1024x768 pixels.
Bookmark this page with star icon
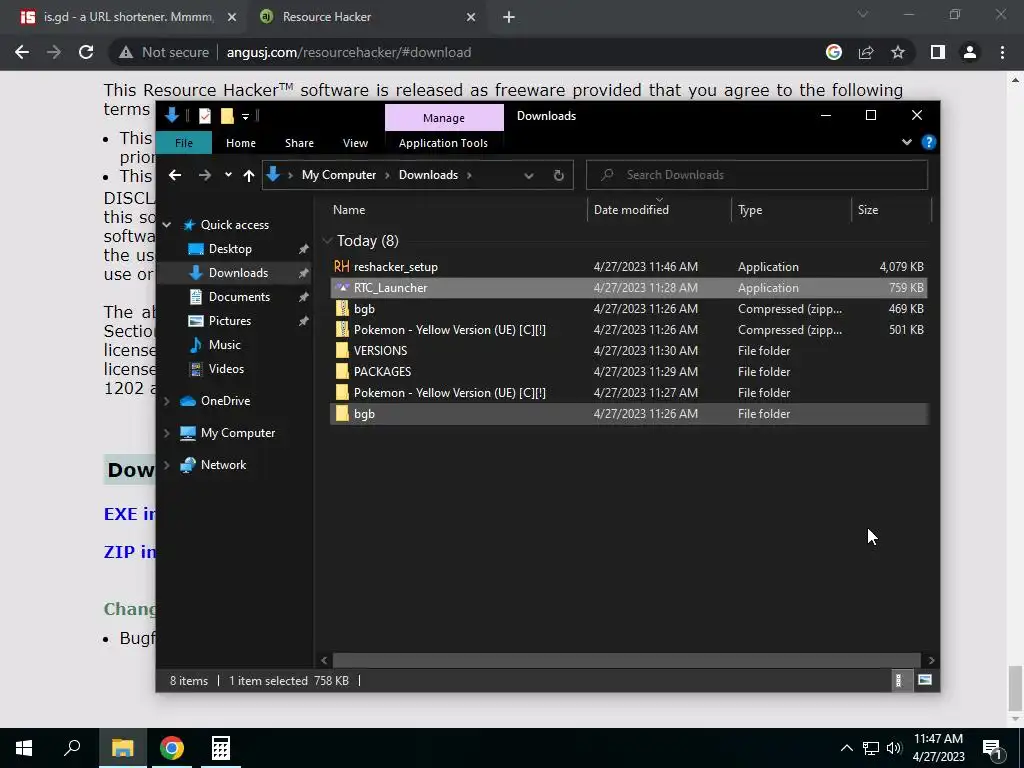coord(898,52)
